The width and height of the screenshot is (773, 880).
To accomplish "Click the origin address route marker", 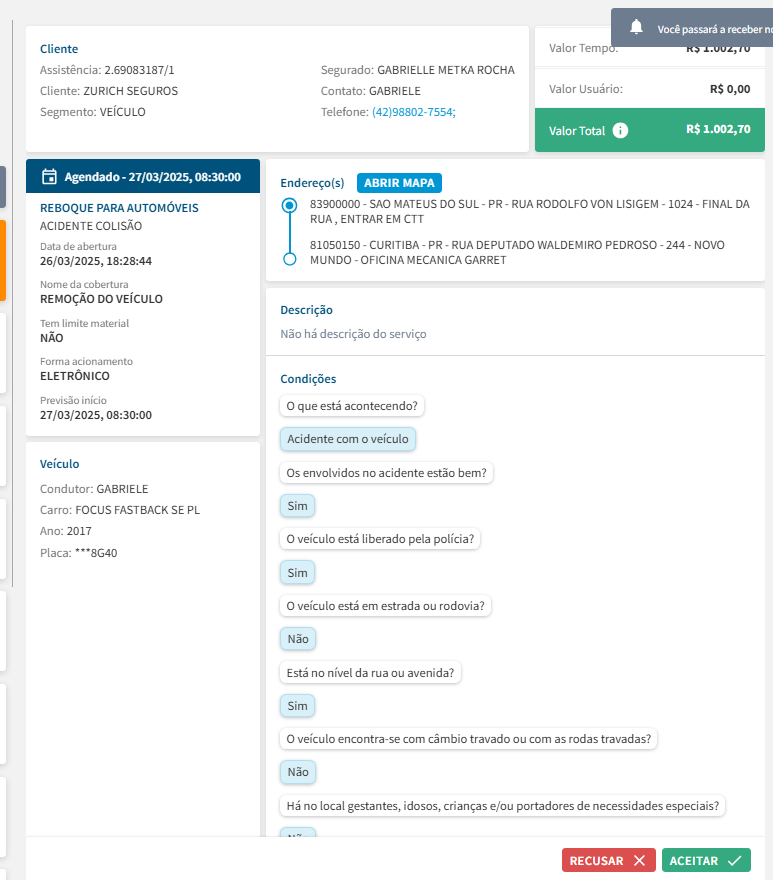I will [290, 205].
